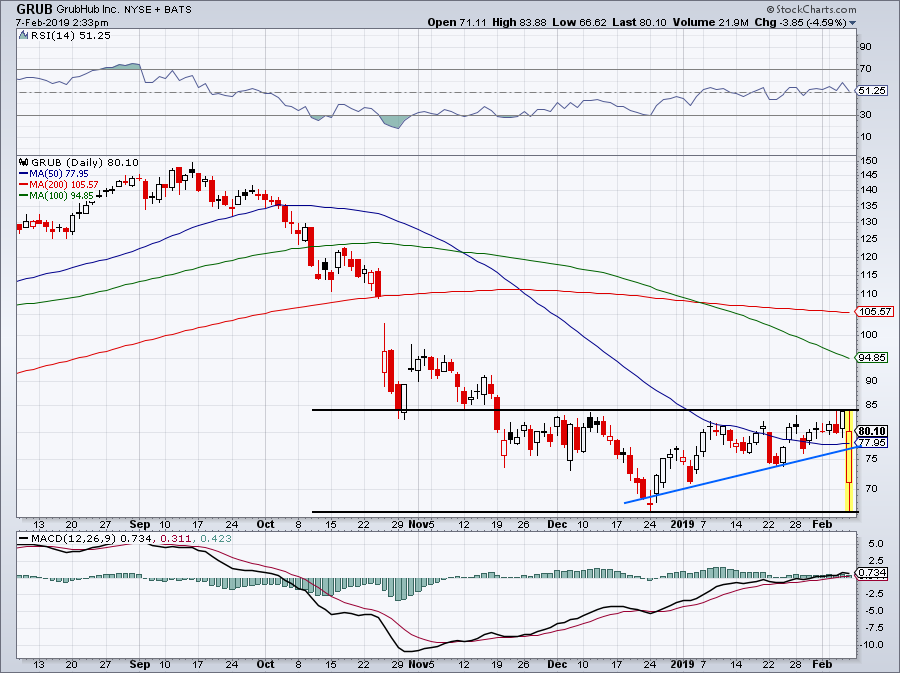Click the 150 price axis label

[x=869, y=161]
